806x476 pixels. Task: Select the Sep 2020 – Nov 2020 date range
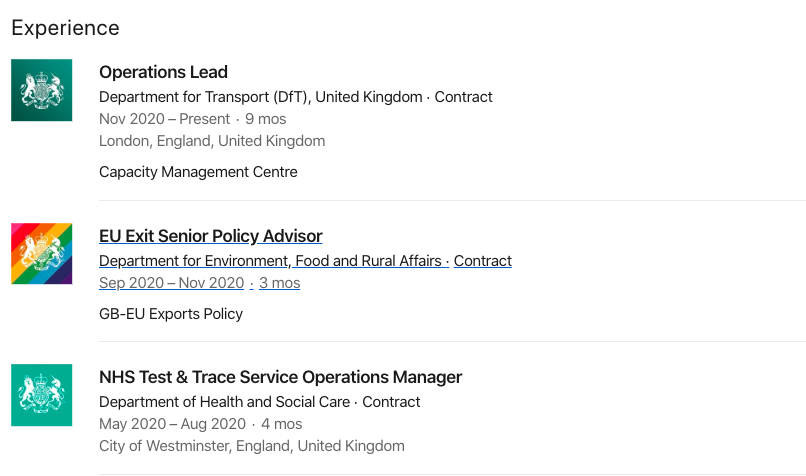pos(172,283)
